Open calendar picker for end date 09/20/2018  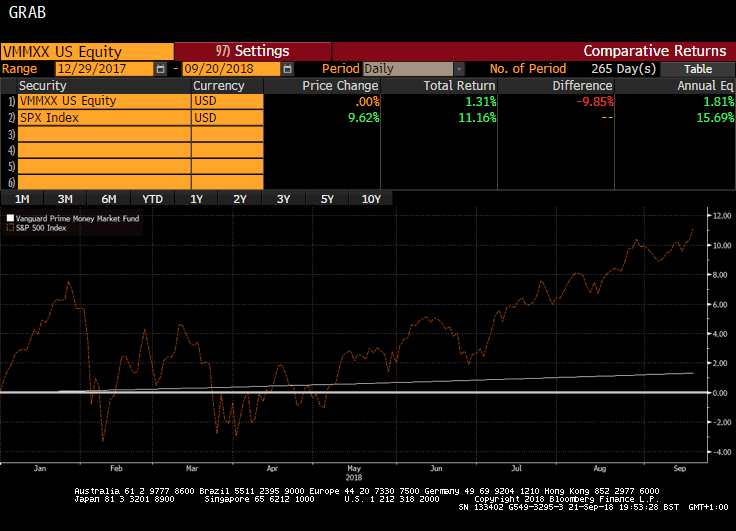[287, 69]
